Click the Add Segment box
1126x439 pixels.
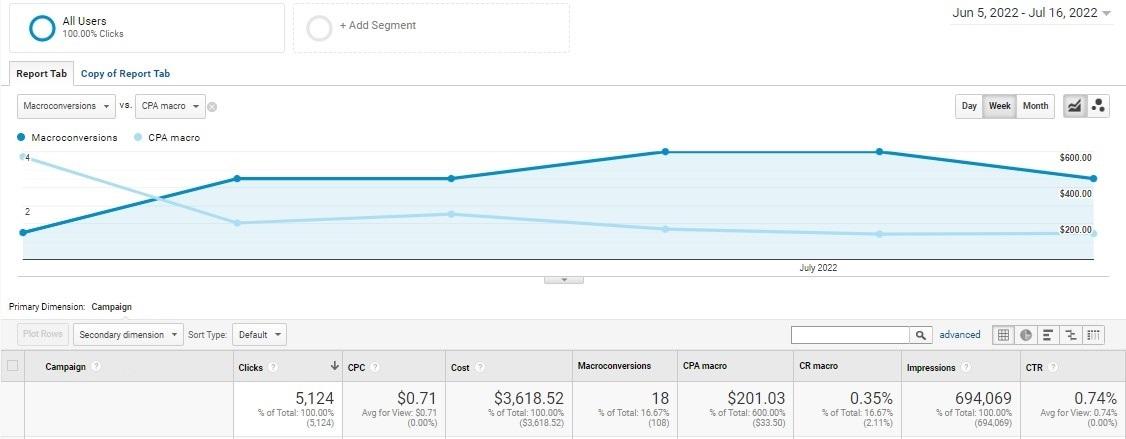431,28
